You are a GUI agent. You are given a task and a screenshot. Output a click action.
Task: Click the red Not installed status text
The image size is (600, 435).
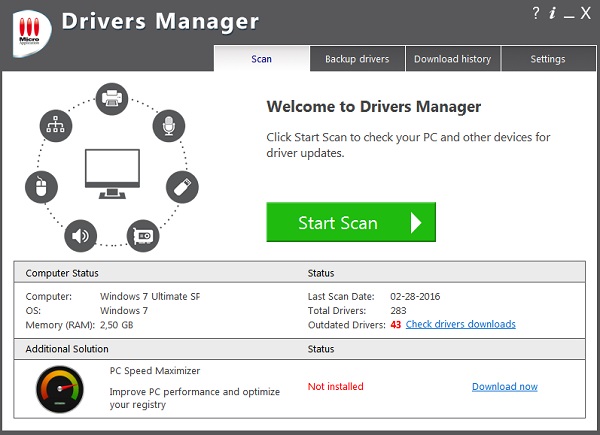(336, 386)
